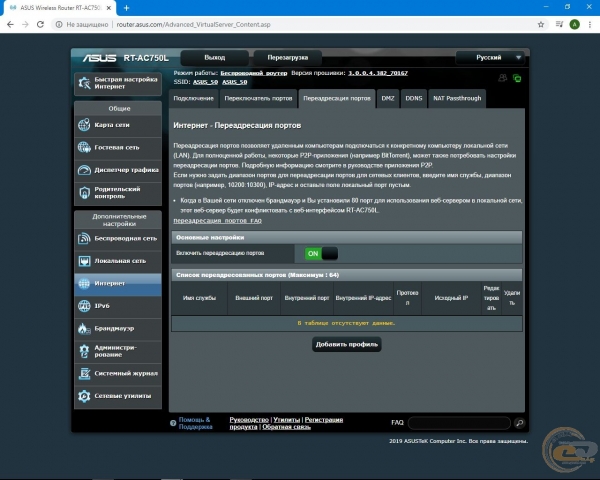Click the Быстрая настройка Интернет icon

pos(84,83)
